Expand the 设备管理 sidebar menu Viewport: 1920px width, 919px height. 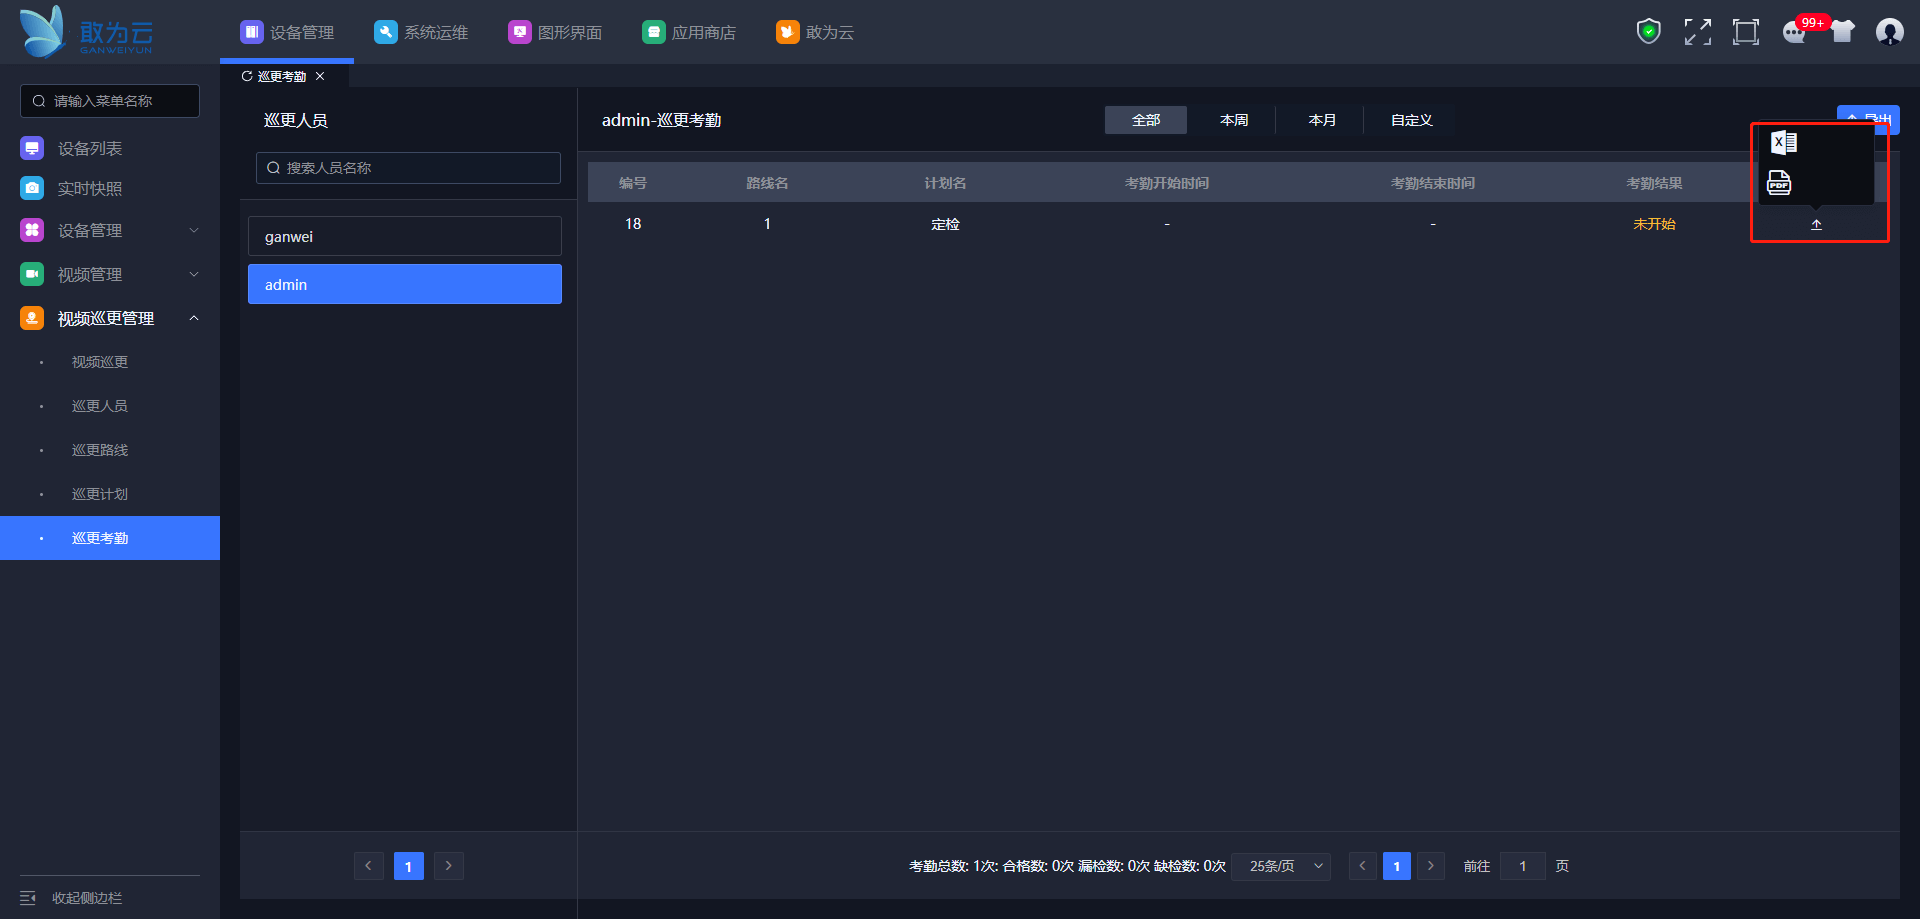tap(110, 230)
